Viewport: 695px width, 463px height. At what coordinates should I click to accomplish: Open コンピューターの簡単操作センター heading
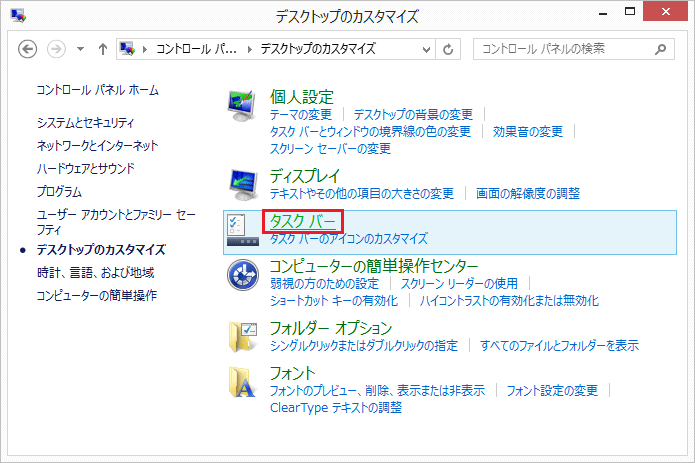374,266
